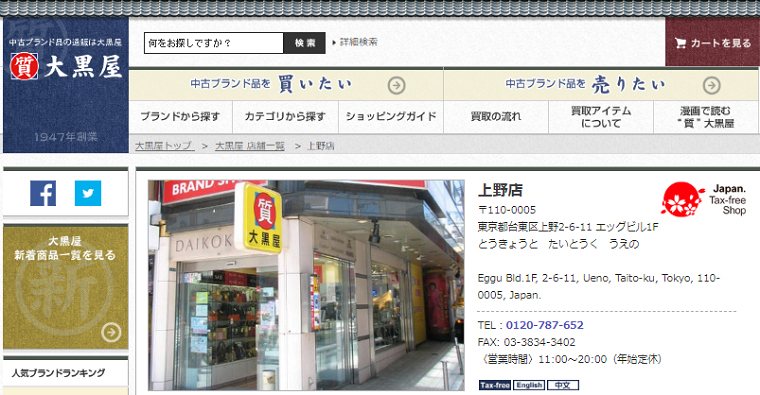Open the 買取の流れ menu item
760x395 pixels.
coord(496,117)
